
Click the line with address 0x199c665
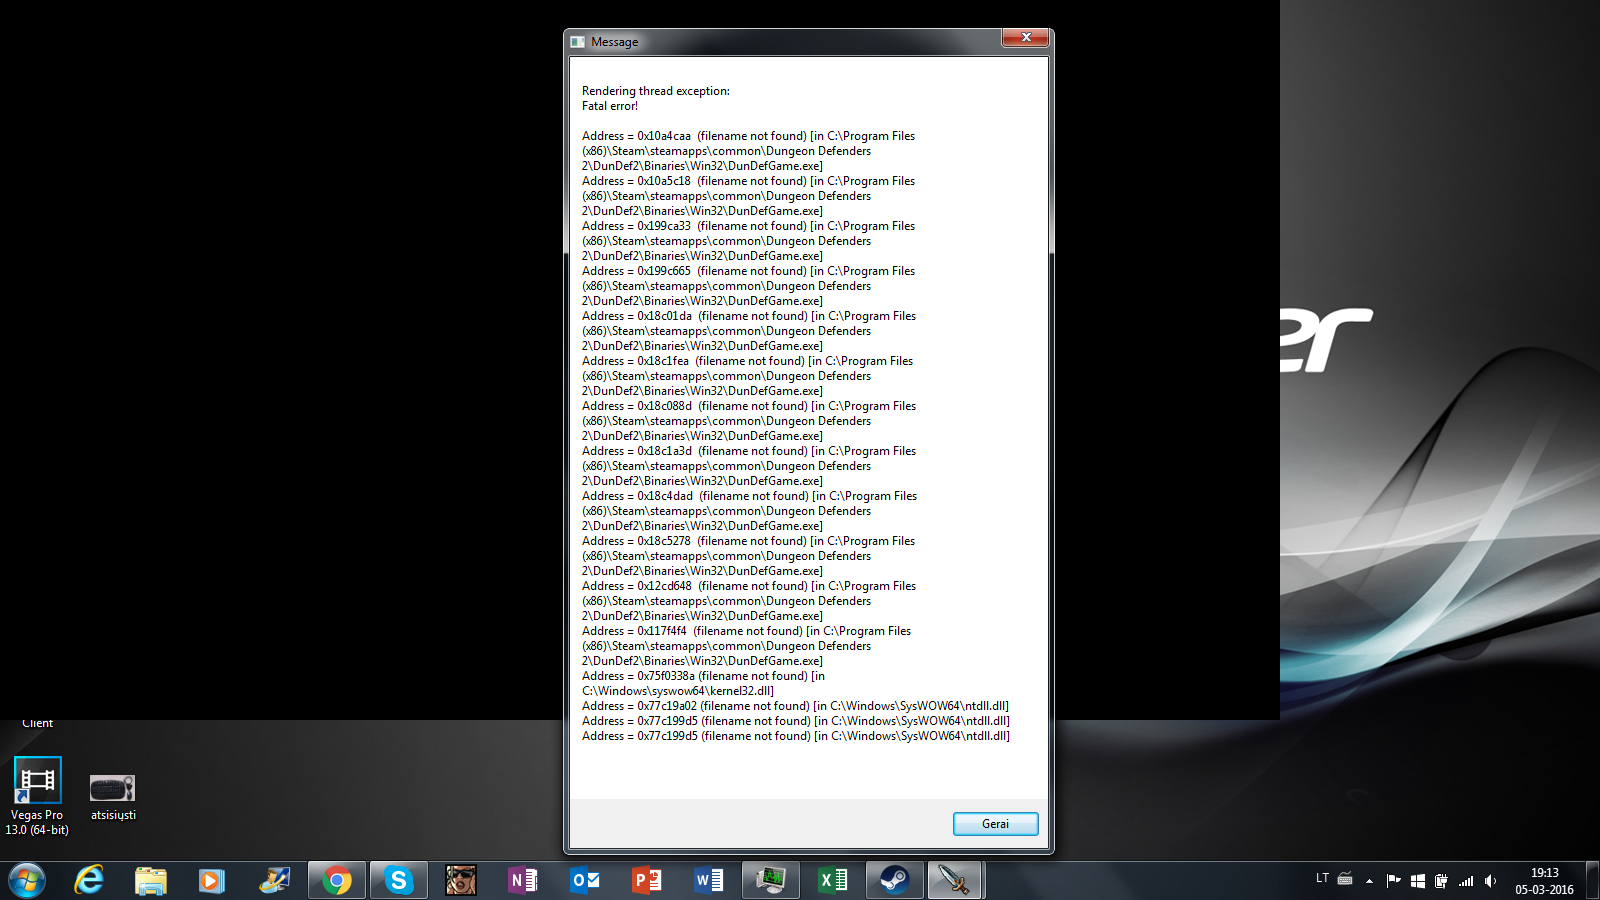point(748,271)
